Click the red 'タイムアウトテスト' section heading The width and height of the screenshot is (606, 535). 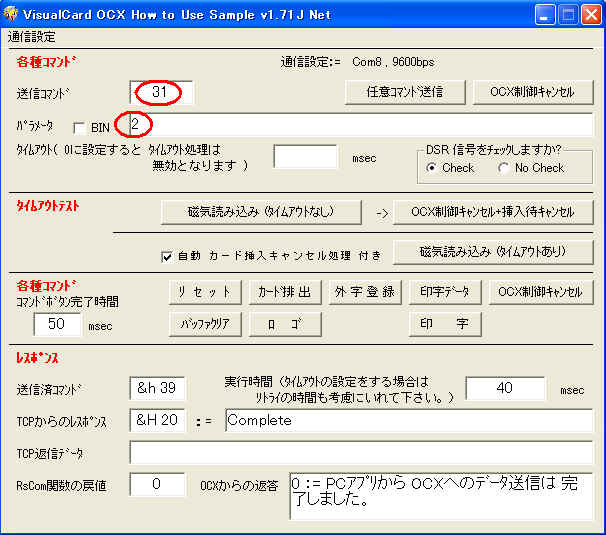coord(48,206)
